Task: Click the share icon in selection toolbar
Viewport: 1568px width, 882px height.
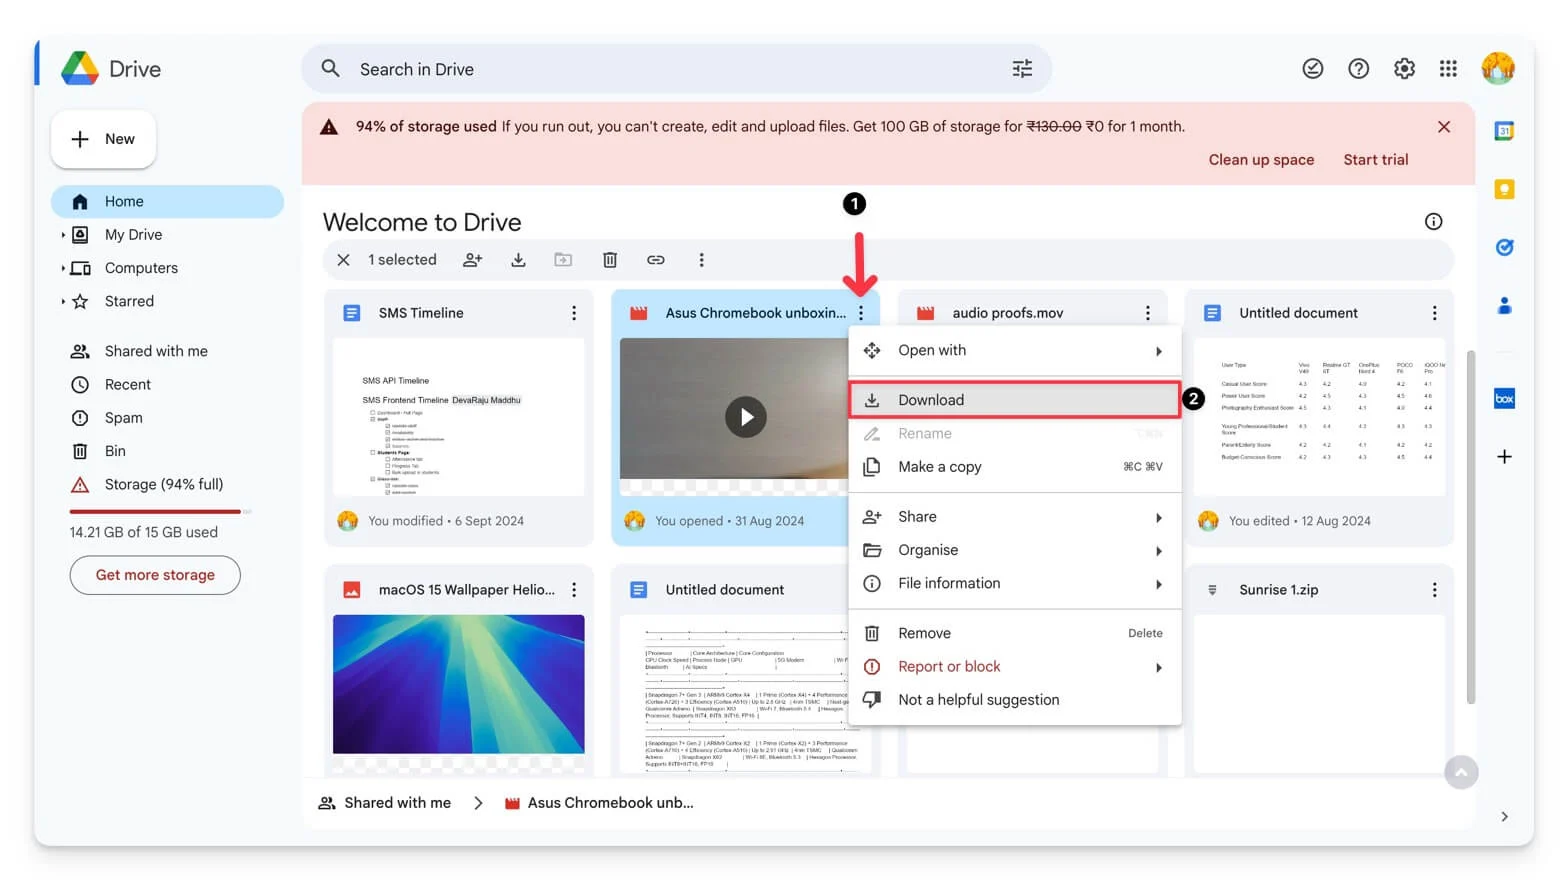Action: pos(472,260)
